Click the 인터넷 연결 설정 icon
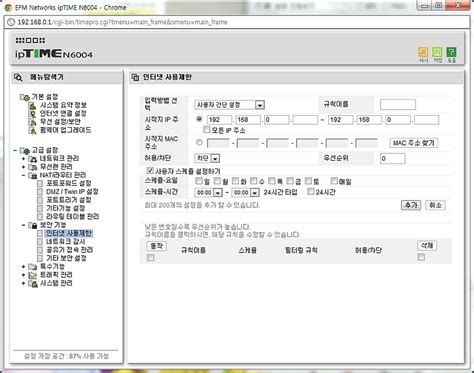Image resolution: width=474 pixels, height=373 pixels. coord(32,114)
